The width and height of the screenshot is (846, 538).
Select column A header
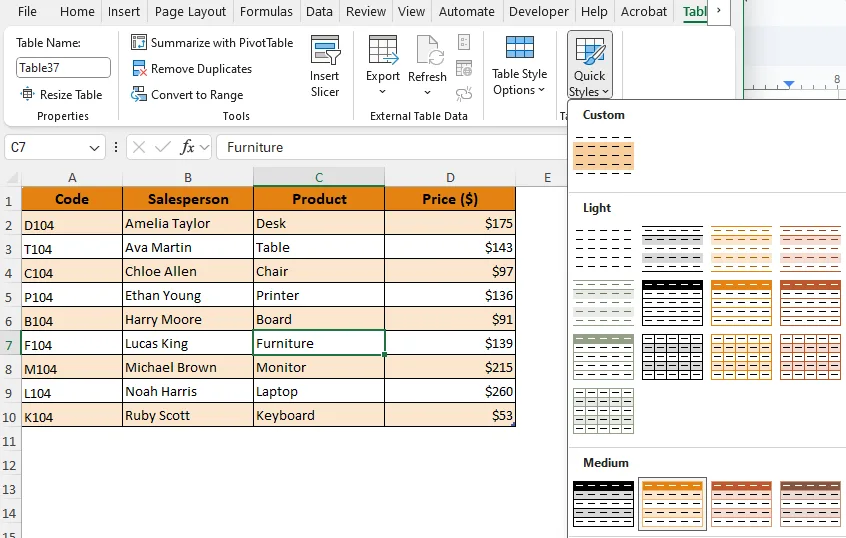[72, 178]
